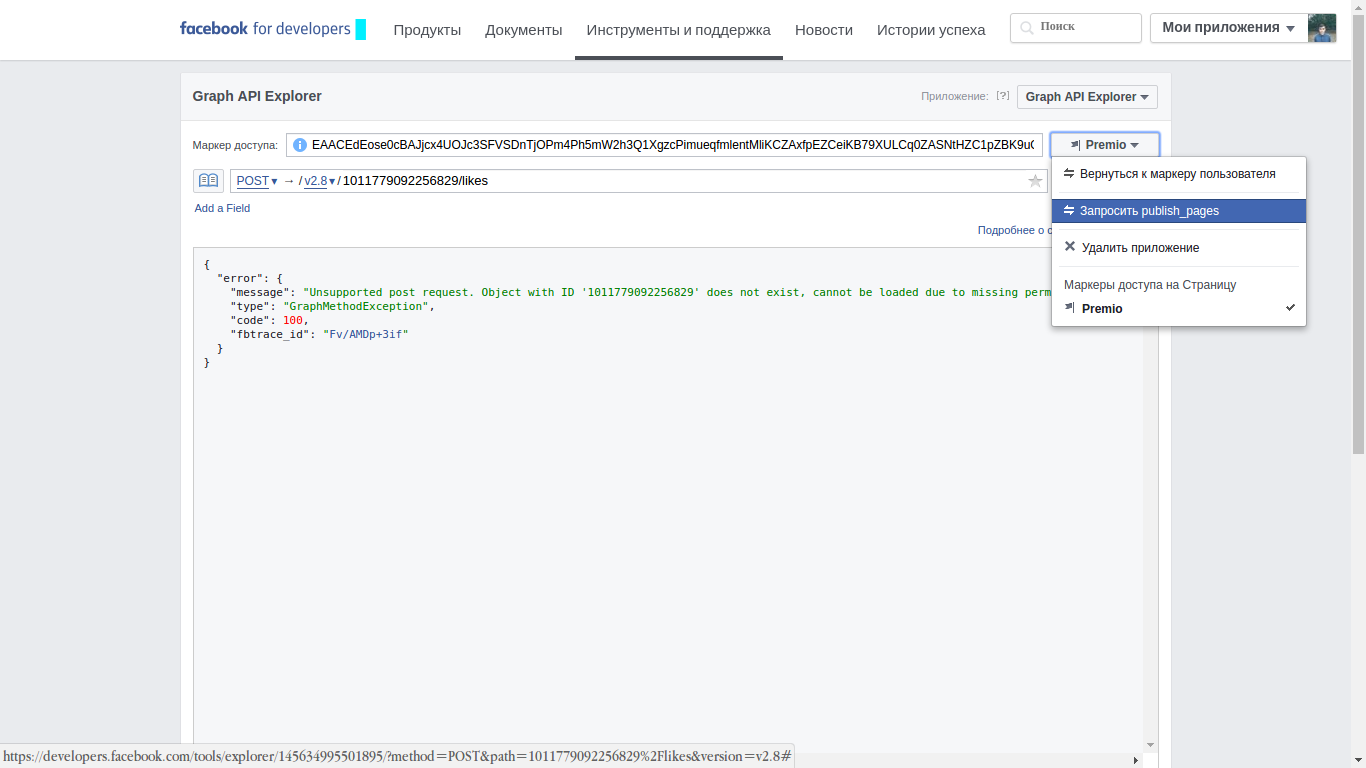Open Инструменты и поддержка tab
This screenshot has height=768, width=1366.
pos(679,30)
